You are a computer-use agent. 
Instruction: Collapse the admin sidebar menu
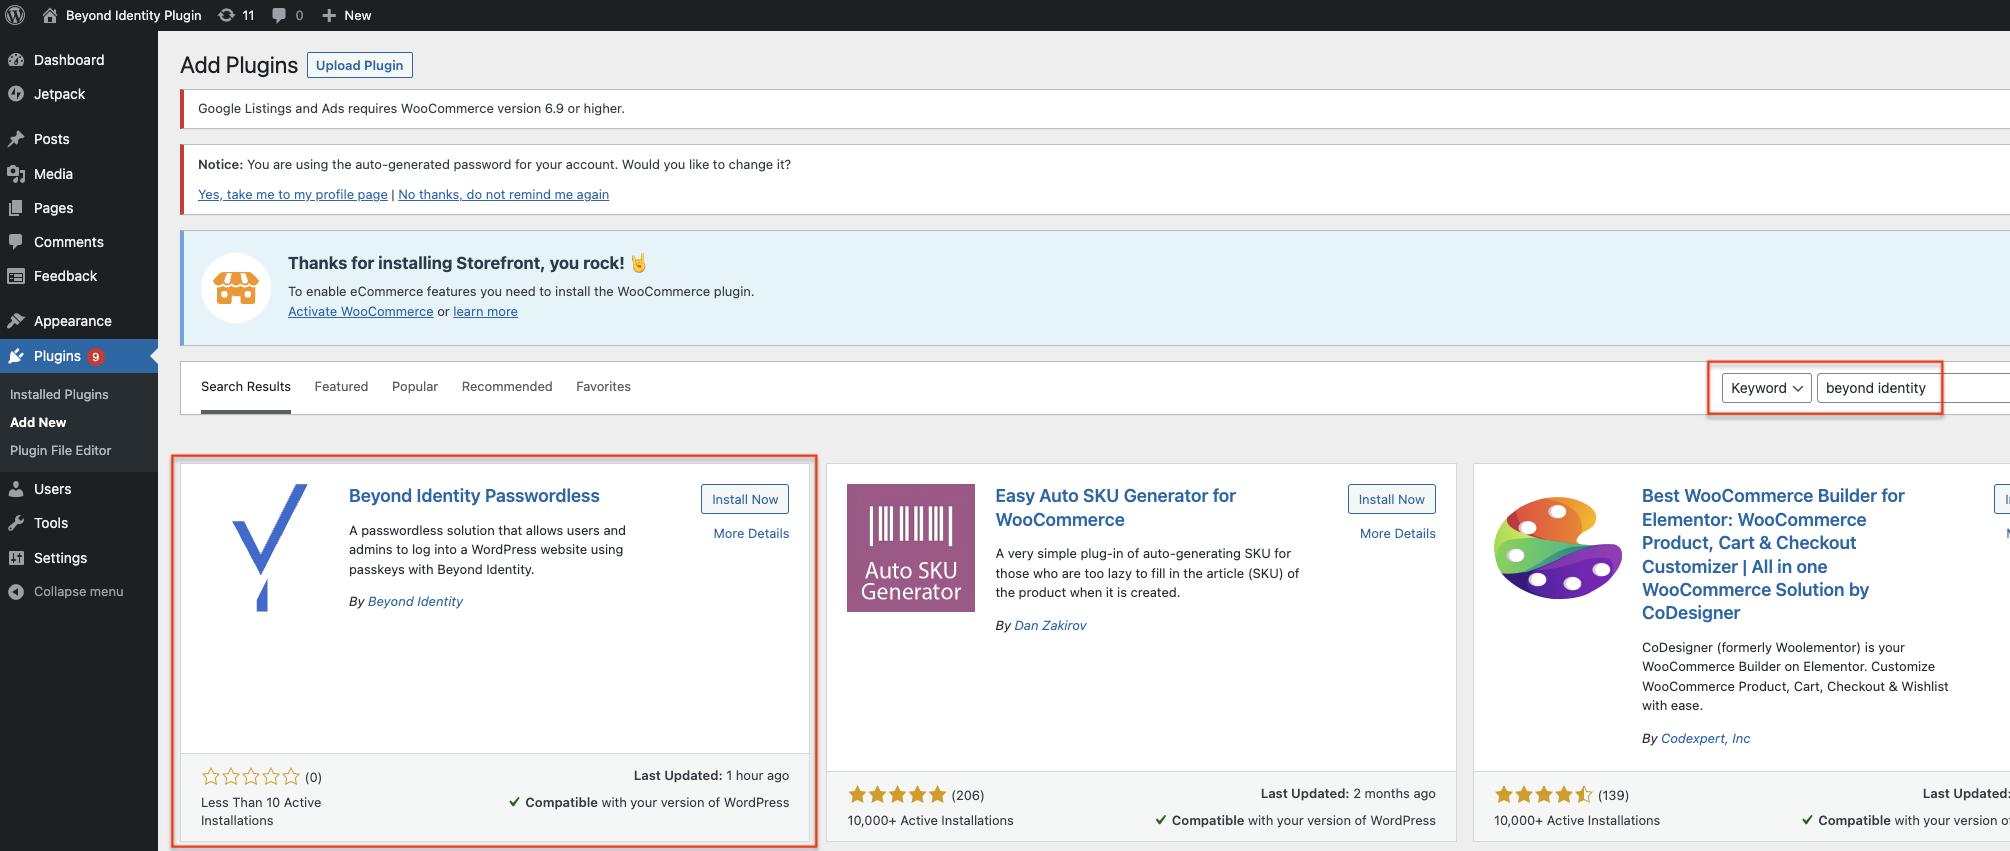tap(78, 592)
